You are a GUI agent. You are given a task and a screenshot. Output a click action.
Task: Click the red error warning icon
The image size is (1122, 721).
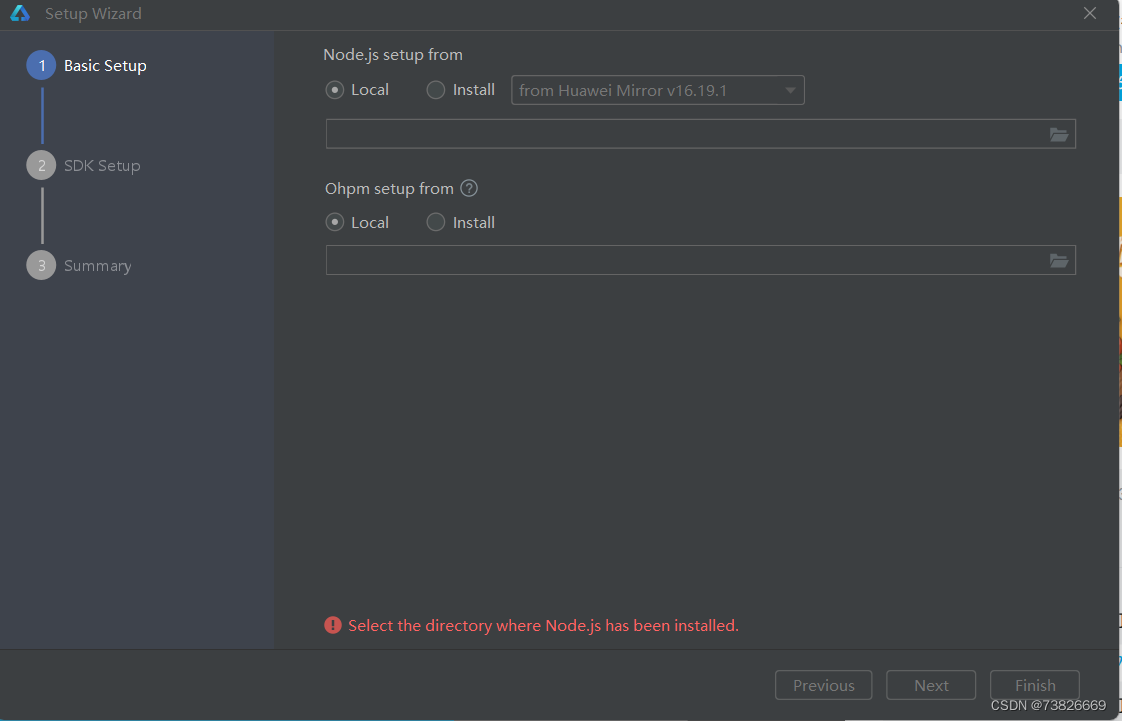[333, 625]
